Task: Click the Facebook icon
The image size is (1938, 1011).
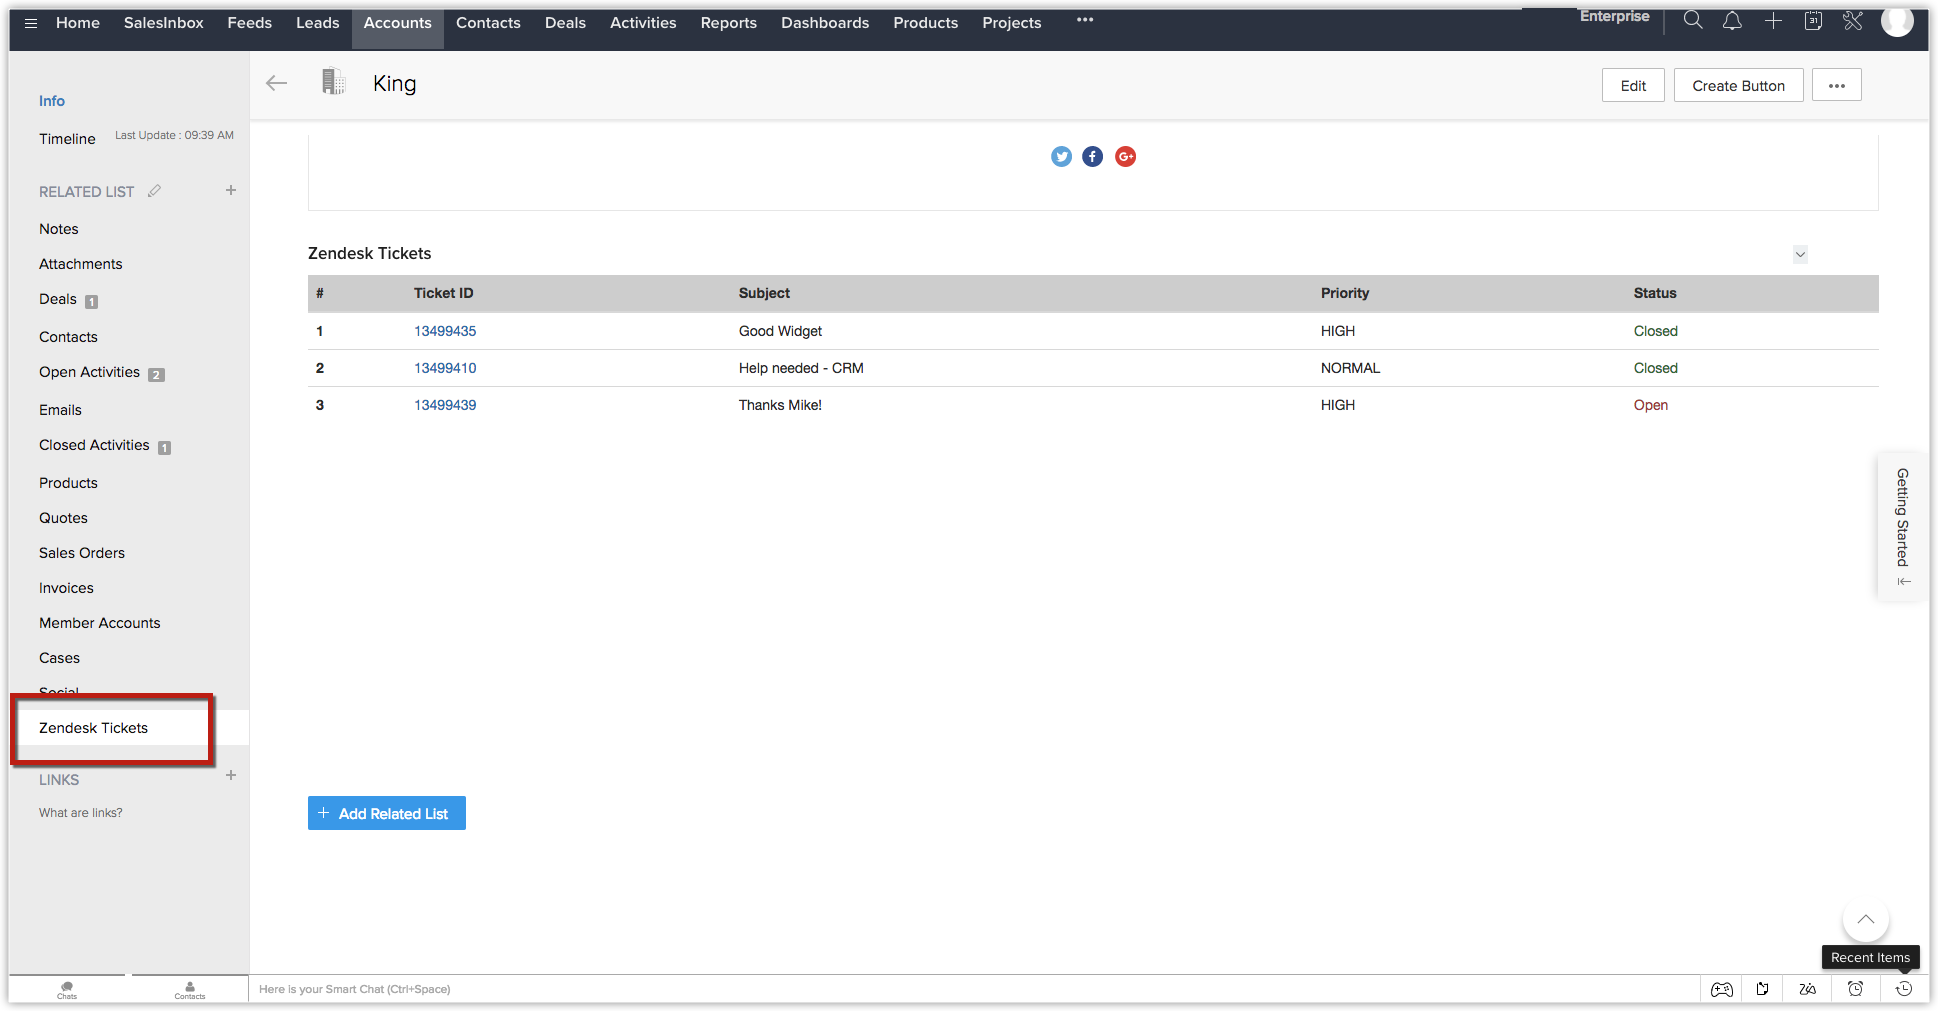Action: (x=1093, y=157)
